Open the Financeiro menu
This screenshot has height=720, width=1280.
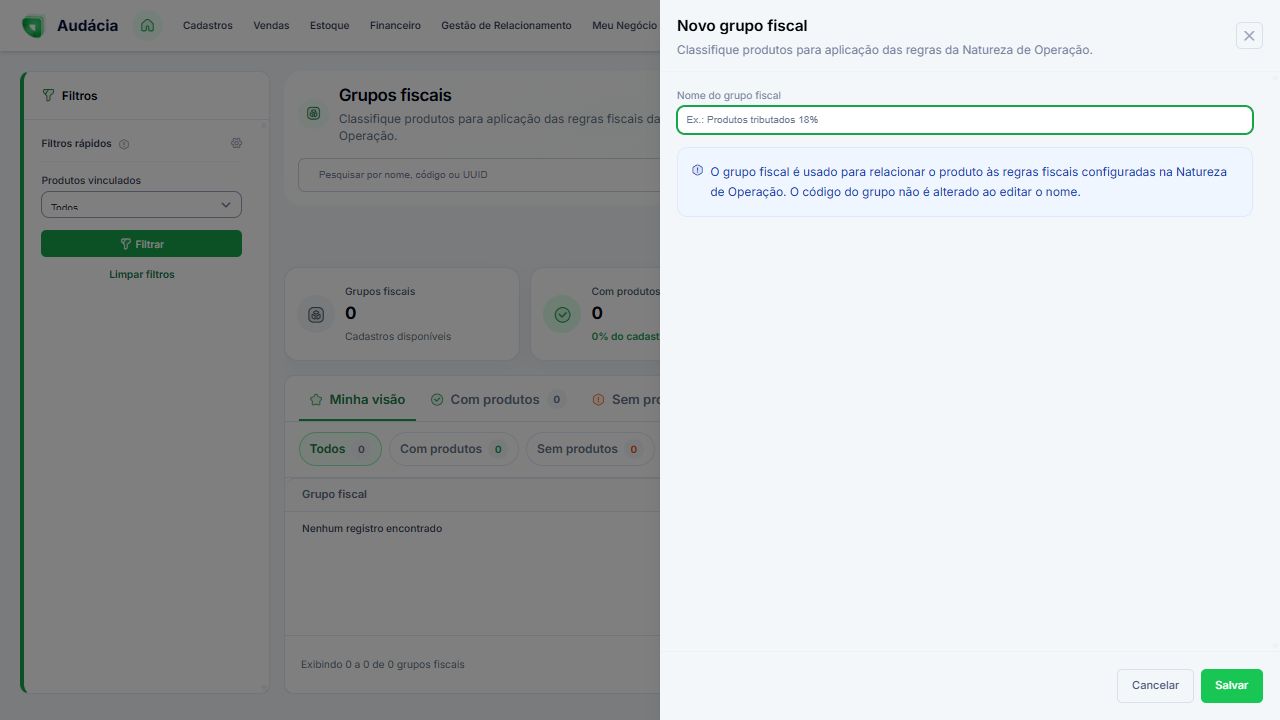(x=395, y=26)
